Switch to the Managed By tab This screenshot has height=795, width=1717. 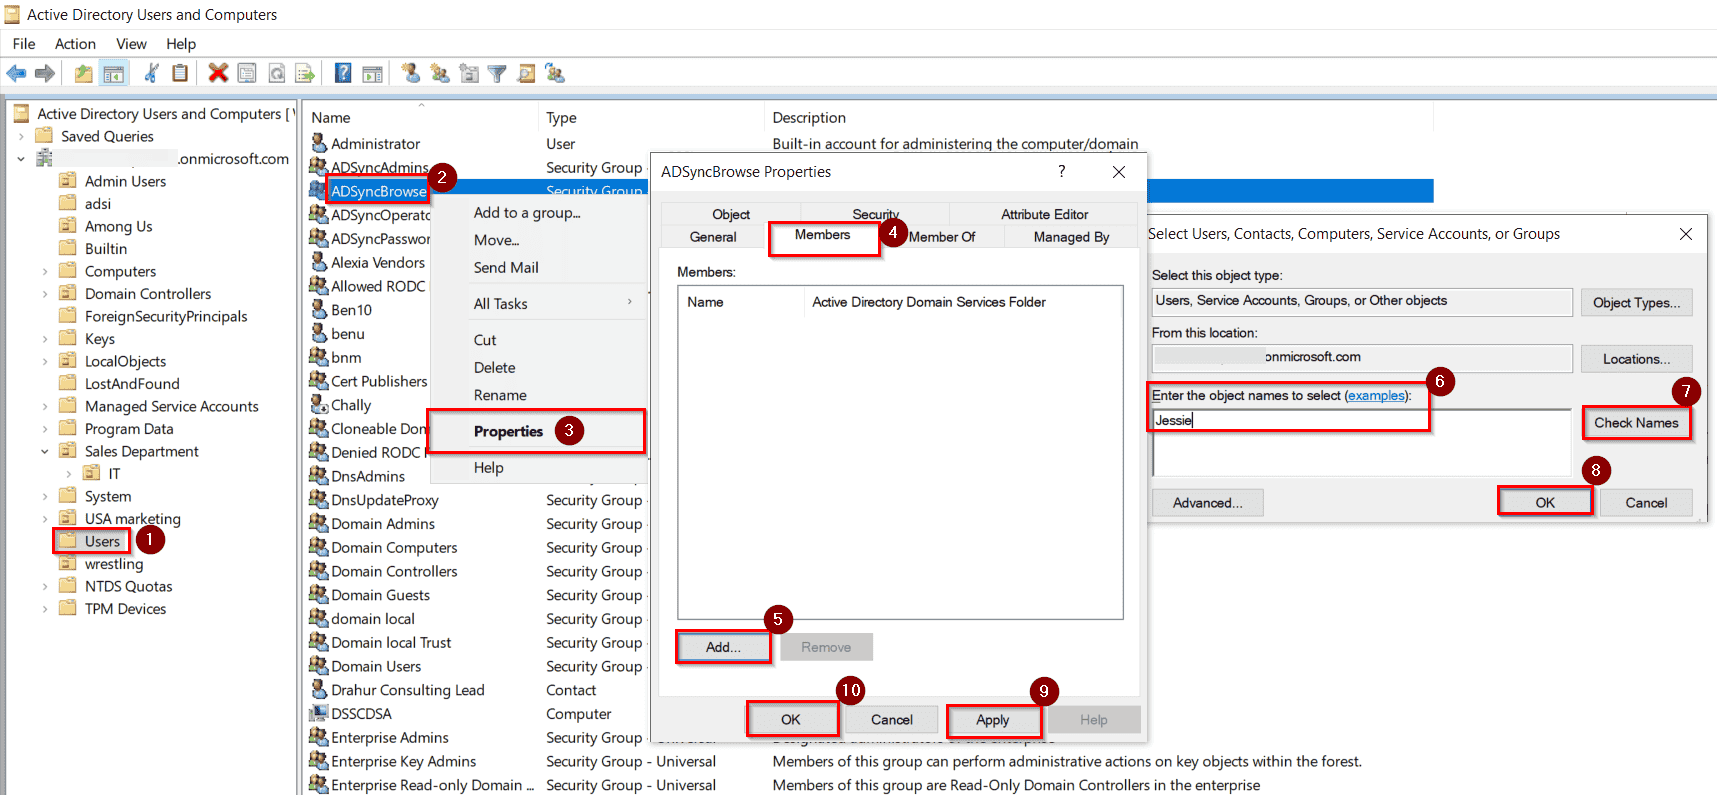(x=1071, y=237)
